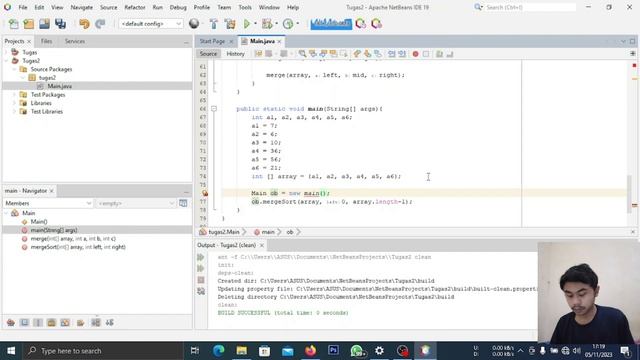Click the first garbage collection icon beside memory bar
The height and width of the screenshot is (360, 640).
tap(360, 24)
